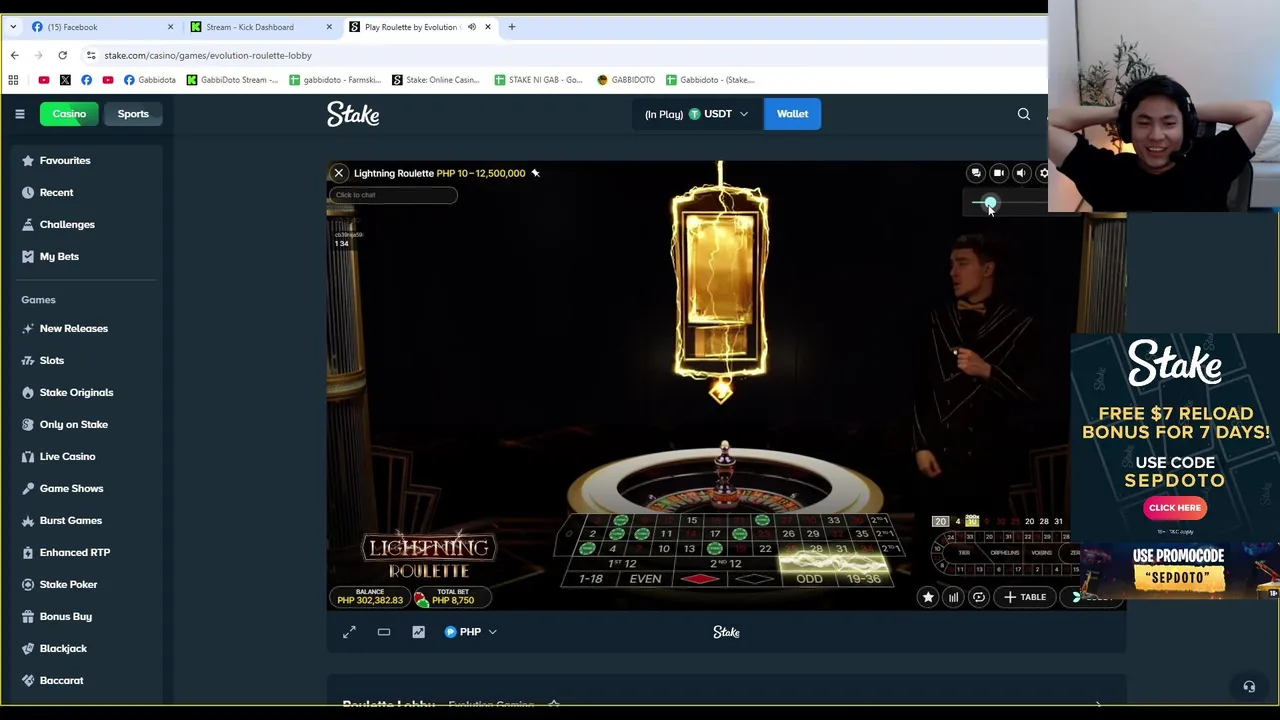Open a new browser tab

(x=511, y=27)
